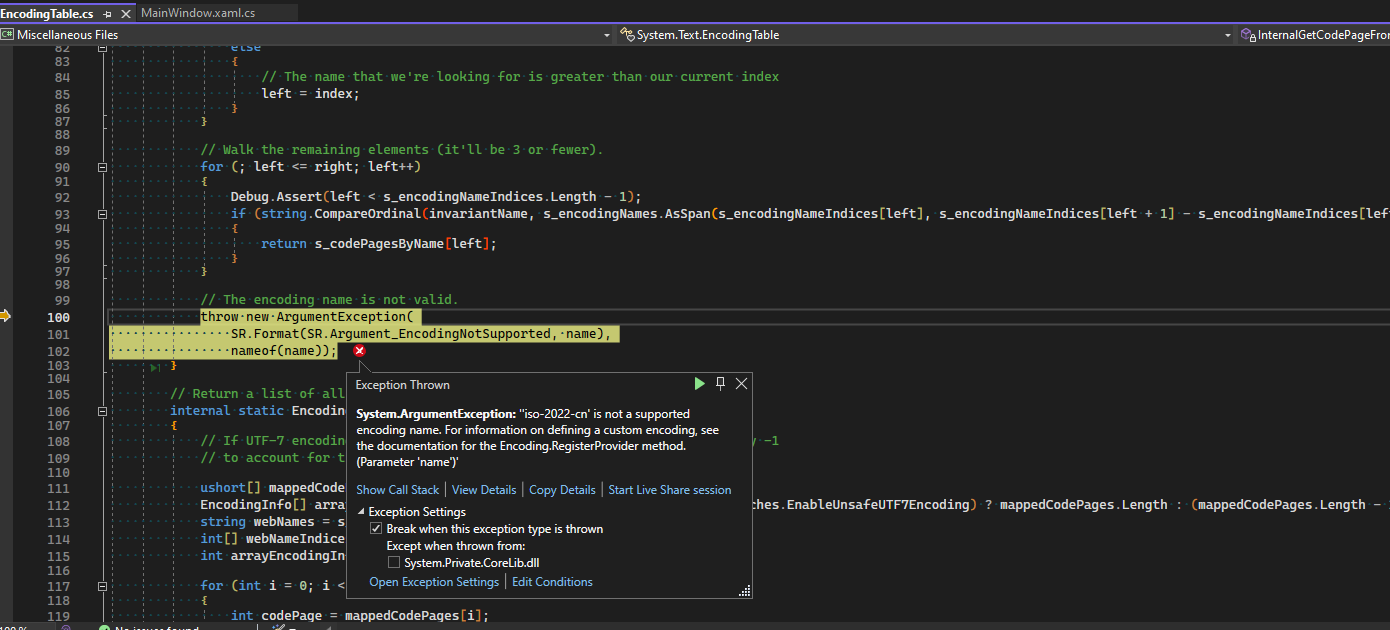Screen dimensions: 1390x630
Task: Open the System.Text.EncodingTable type dropdown arrow
Action: (1228, 35)
